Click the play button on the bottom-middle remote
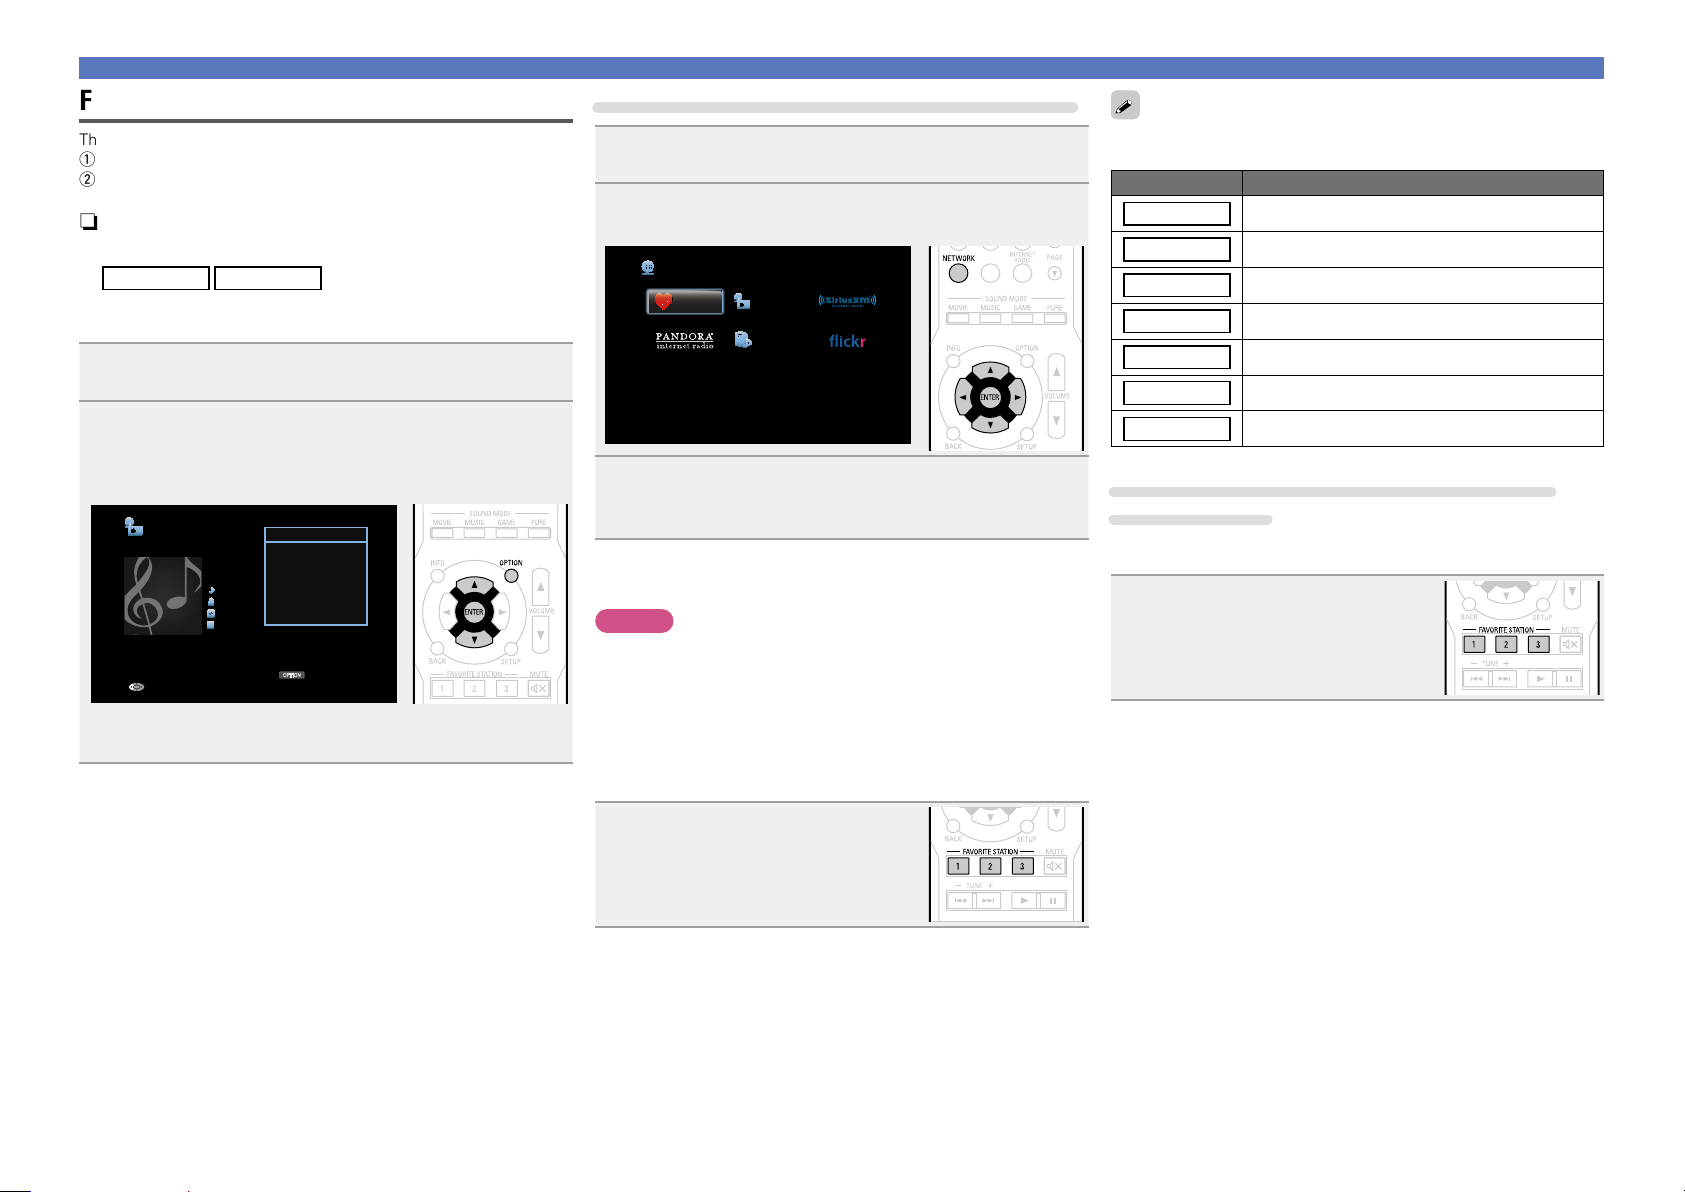The height and width of the screenshot is (1192, 1685). pos(1024,900)
